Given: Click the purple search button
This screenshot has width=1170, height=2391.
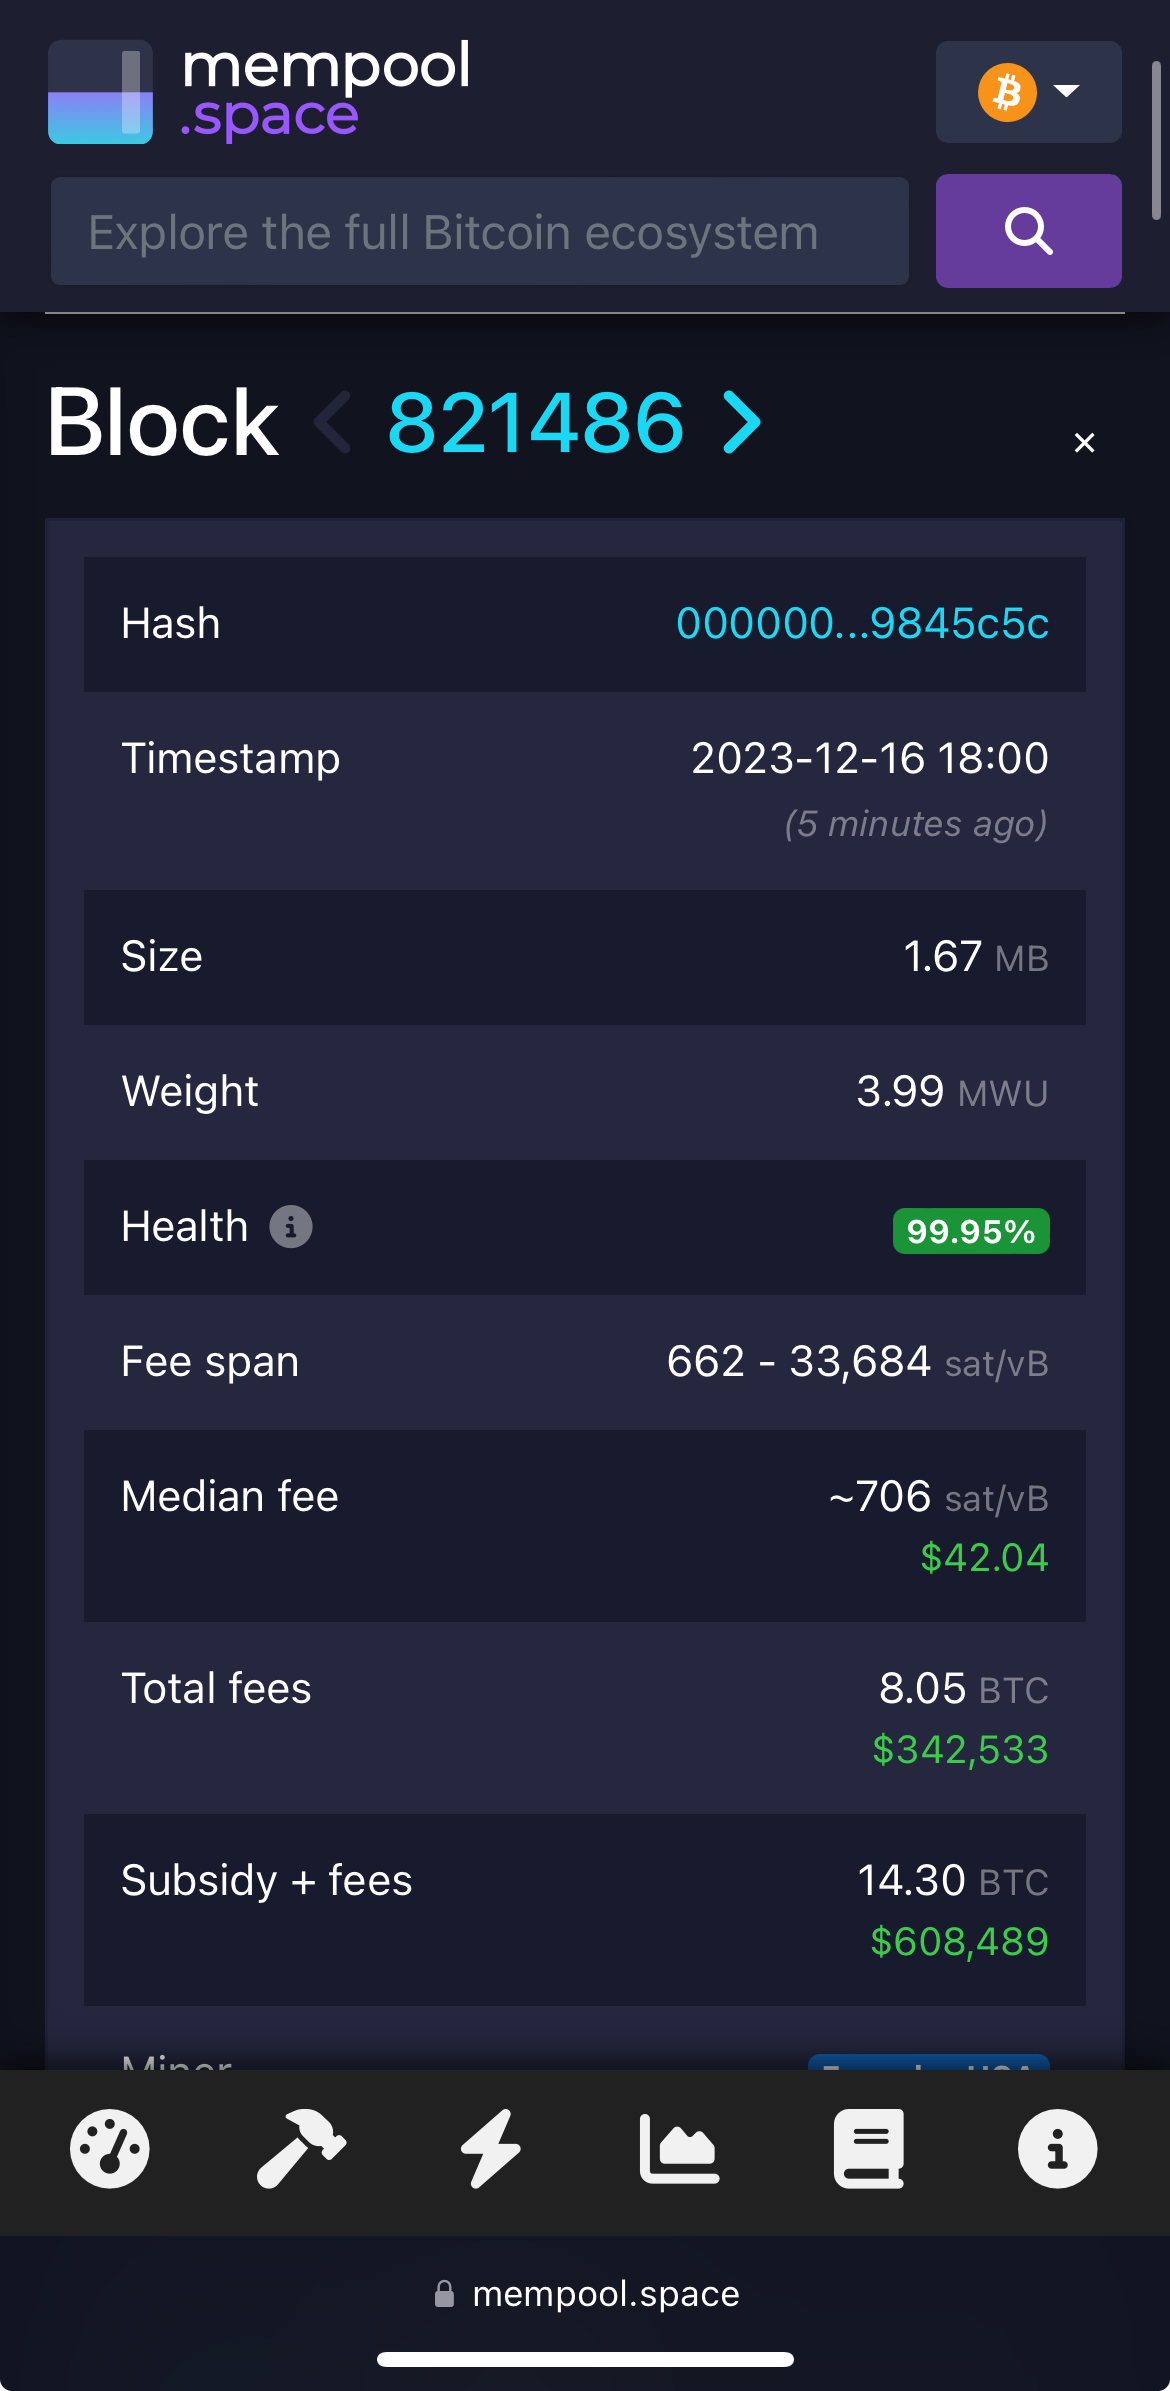Looking at the screenshot, I should click(x=1028, y=231).
